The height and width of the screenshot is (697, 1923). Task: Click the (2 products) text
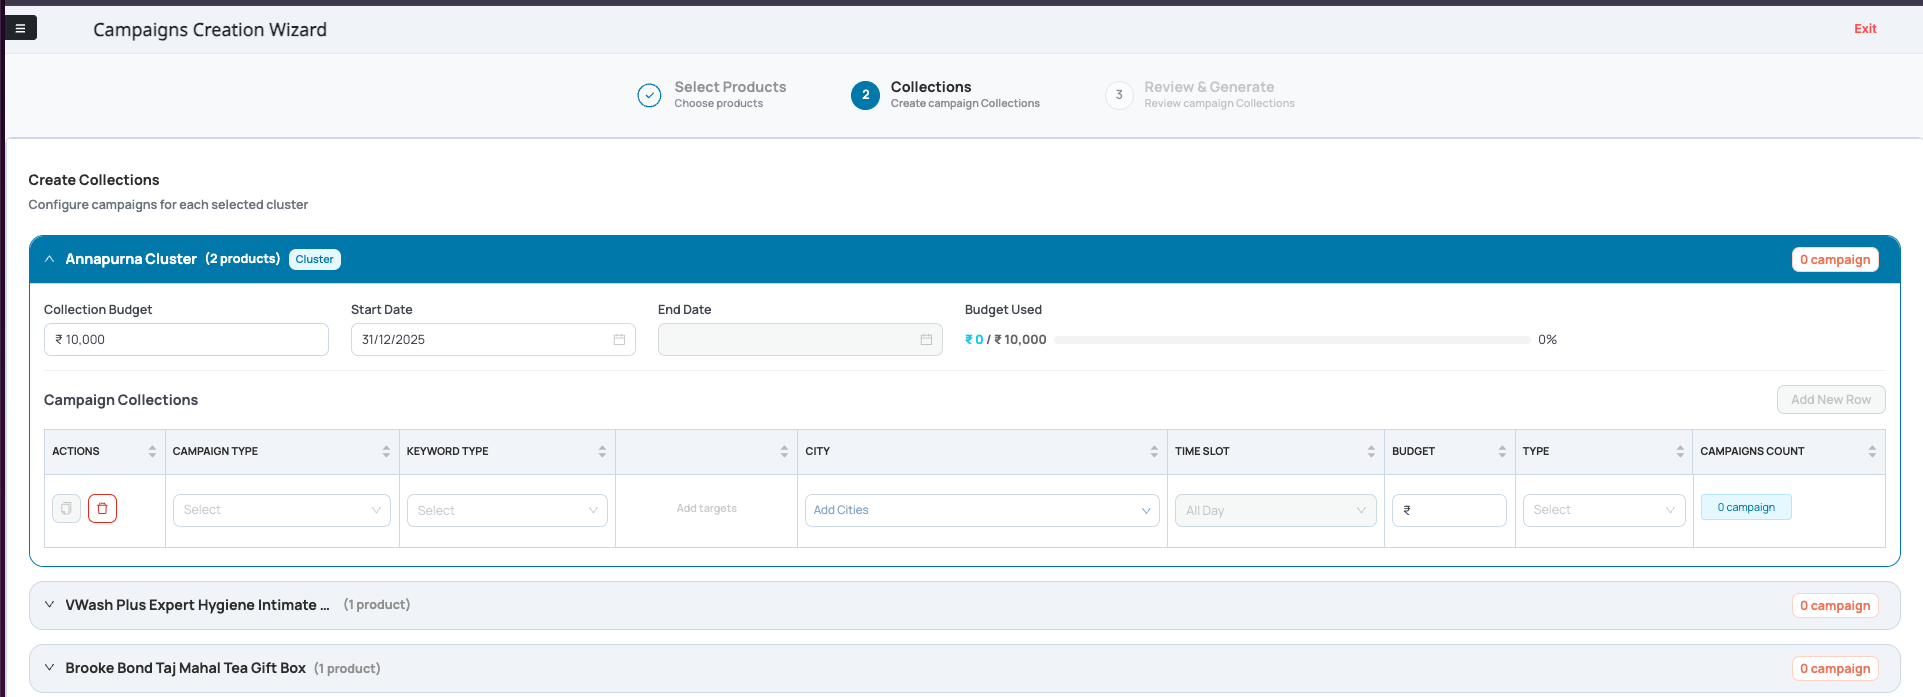coord(243,259)
